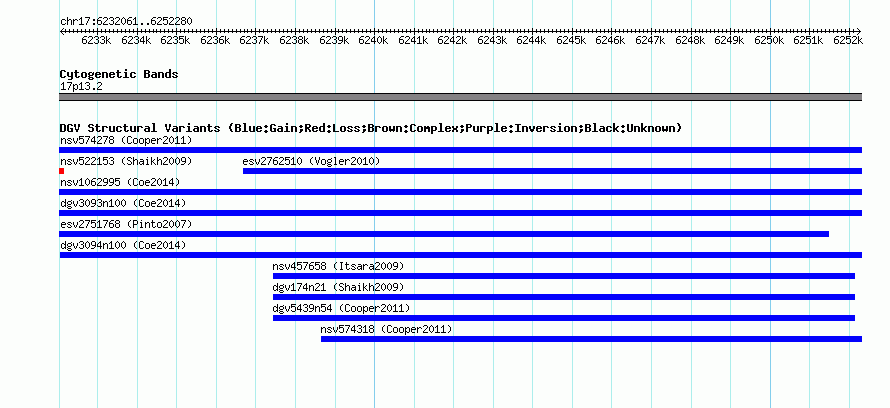Select the blue dgv174n21 variant bar
The image size is (890, 408).
point(564,297)
